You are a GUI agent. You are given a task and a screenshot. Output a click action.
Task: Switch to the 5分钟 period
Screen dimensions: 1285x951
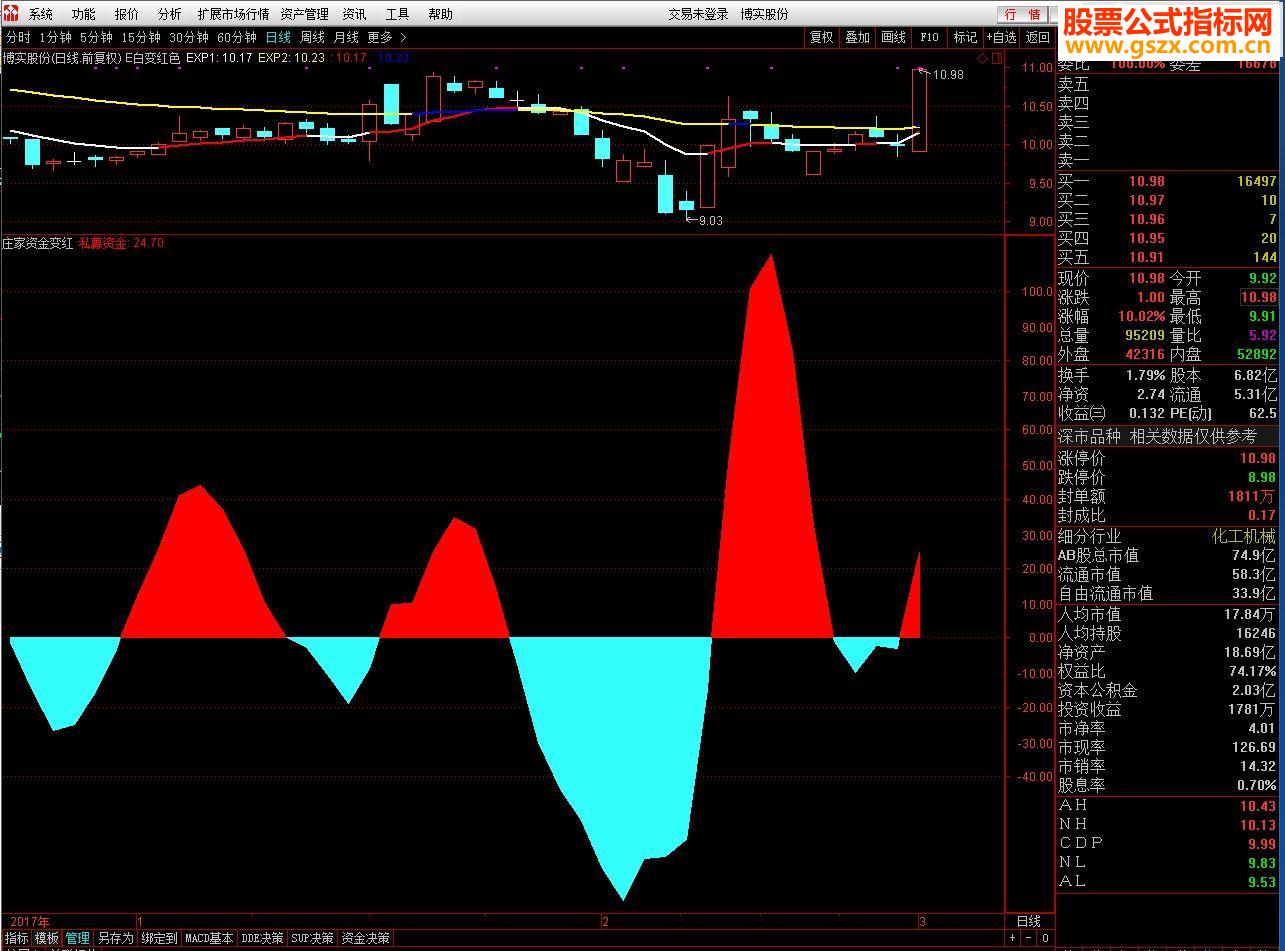tap(97, 37)
